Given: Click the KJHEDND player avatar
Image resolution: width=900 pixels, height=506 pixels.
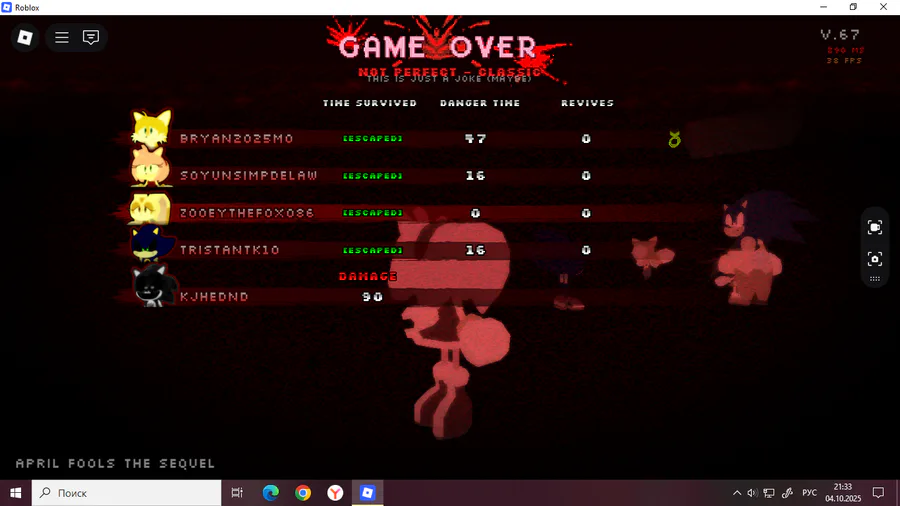Looking at the screenshot, I should pos(152,286).
